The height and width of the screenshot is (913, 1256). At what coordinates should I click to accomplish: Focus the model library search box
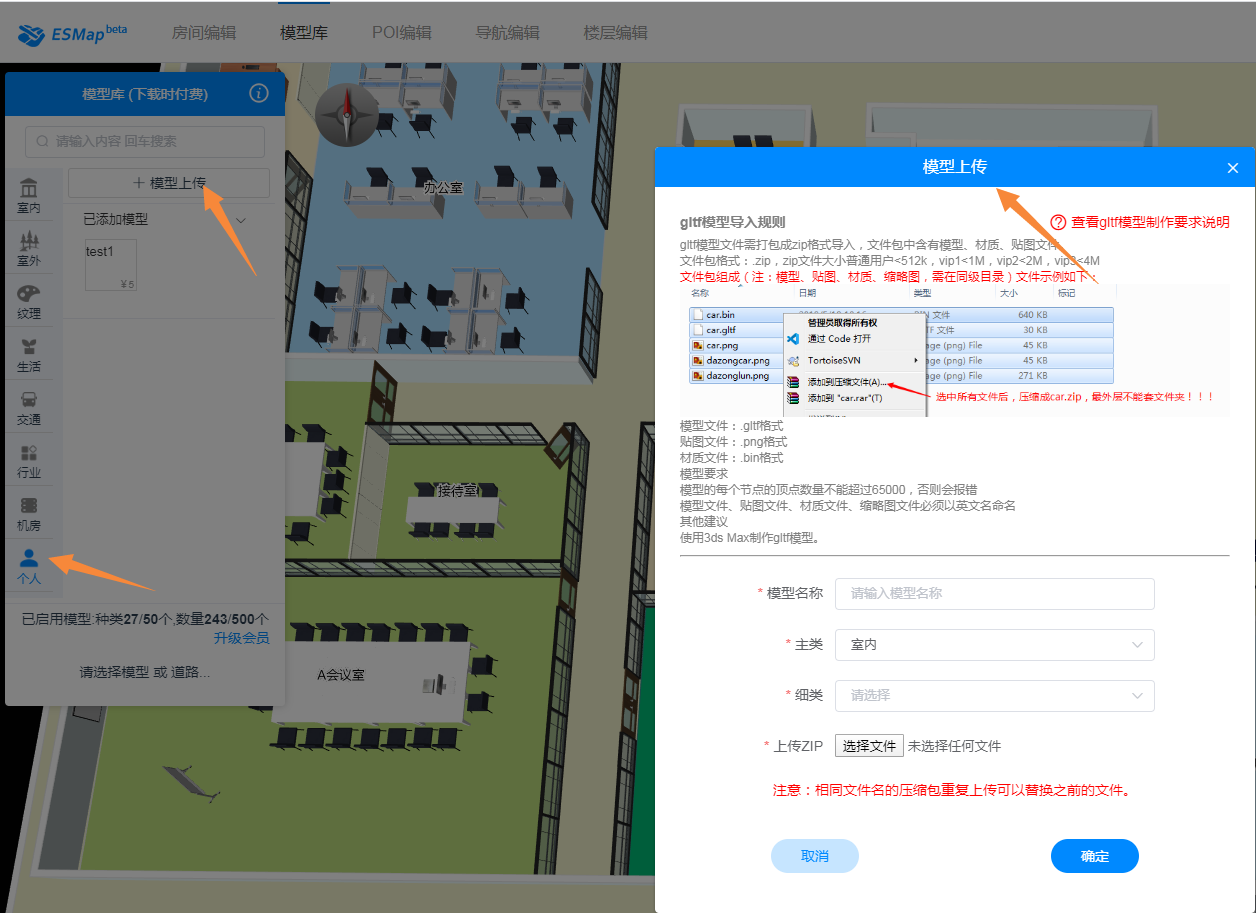pos(145,141)
